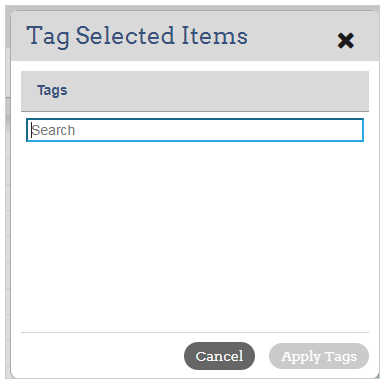Viewport: 386px width, 384px height.
Task: Click the disabled Apply Tags control
Action: (x=319, y=356)
